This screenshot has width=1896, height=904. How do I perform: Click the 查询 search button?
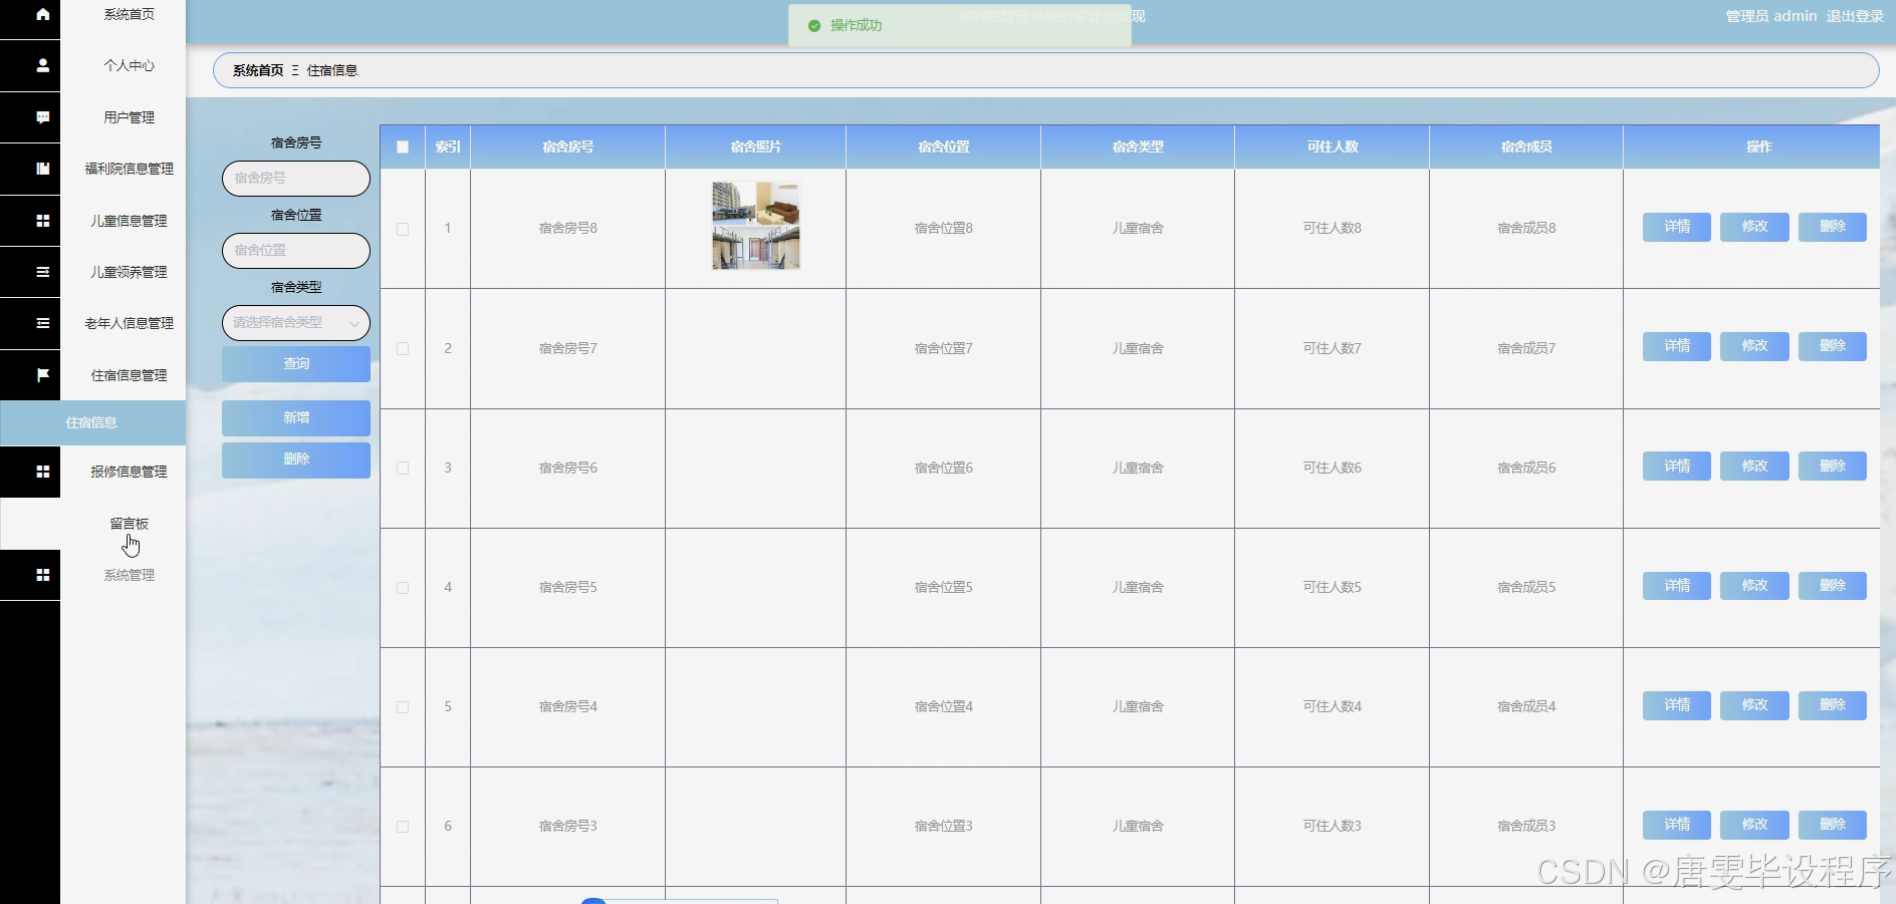point(296,364)
